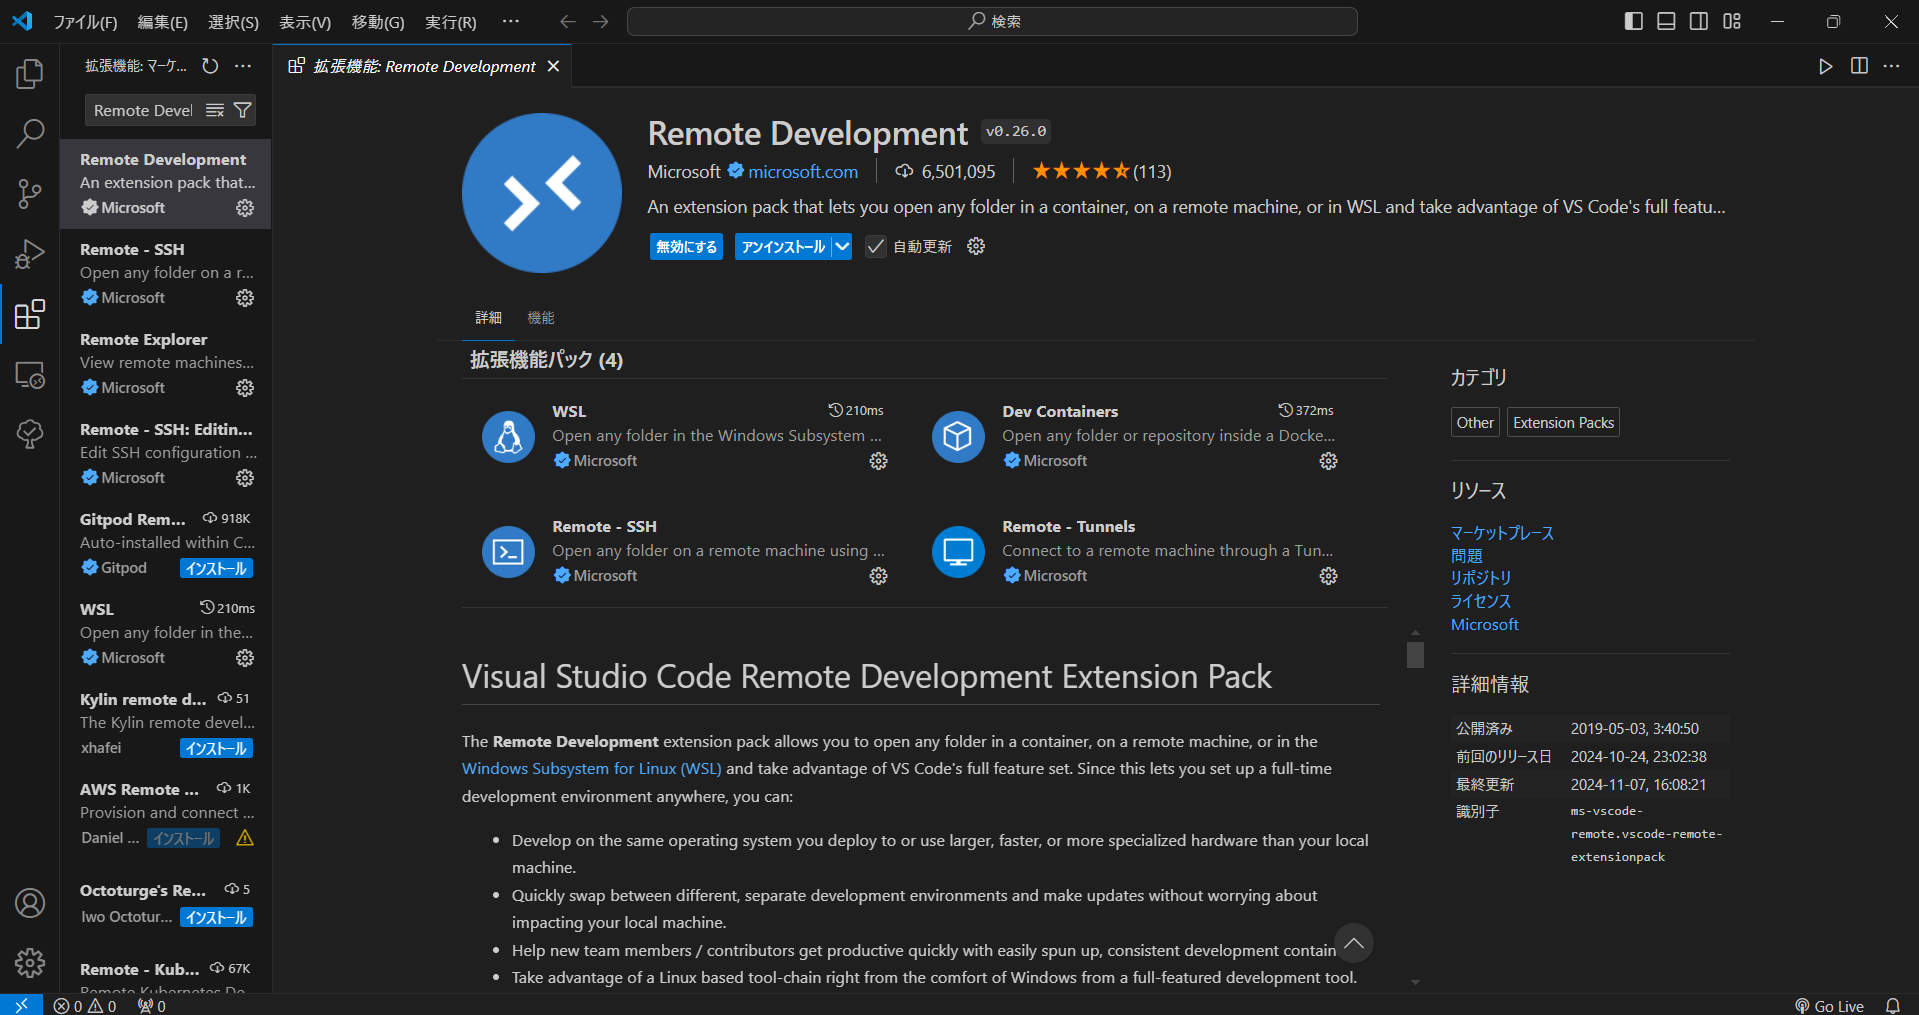Manage gear for Remote Development list item
The image size is (1919, 1015).
[245, 208]
